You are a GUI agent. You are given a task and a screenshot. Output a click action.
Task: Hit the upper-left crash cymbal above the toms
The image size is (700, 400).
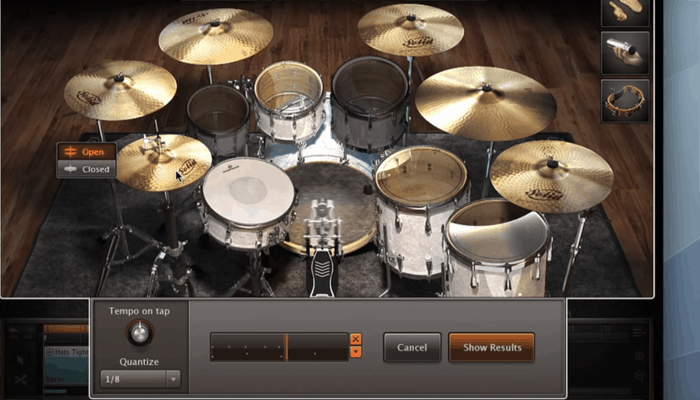coord(216,36)
